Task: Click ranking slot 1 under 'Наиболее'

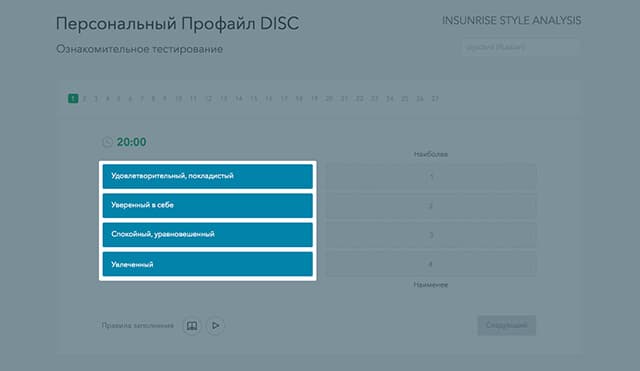Action: [431, 176]
